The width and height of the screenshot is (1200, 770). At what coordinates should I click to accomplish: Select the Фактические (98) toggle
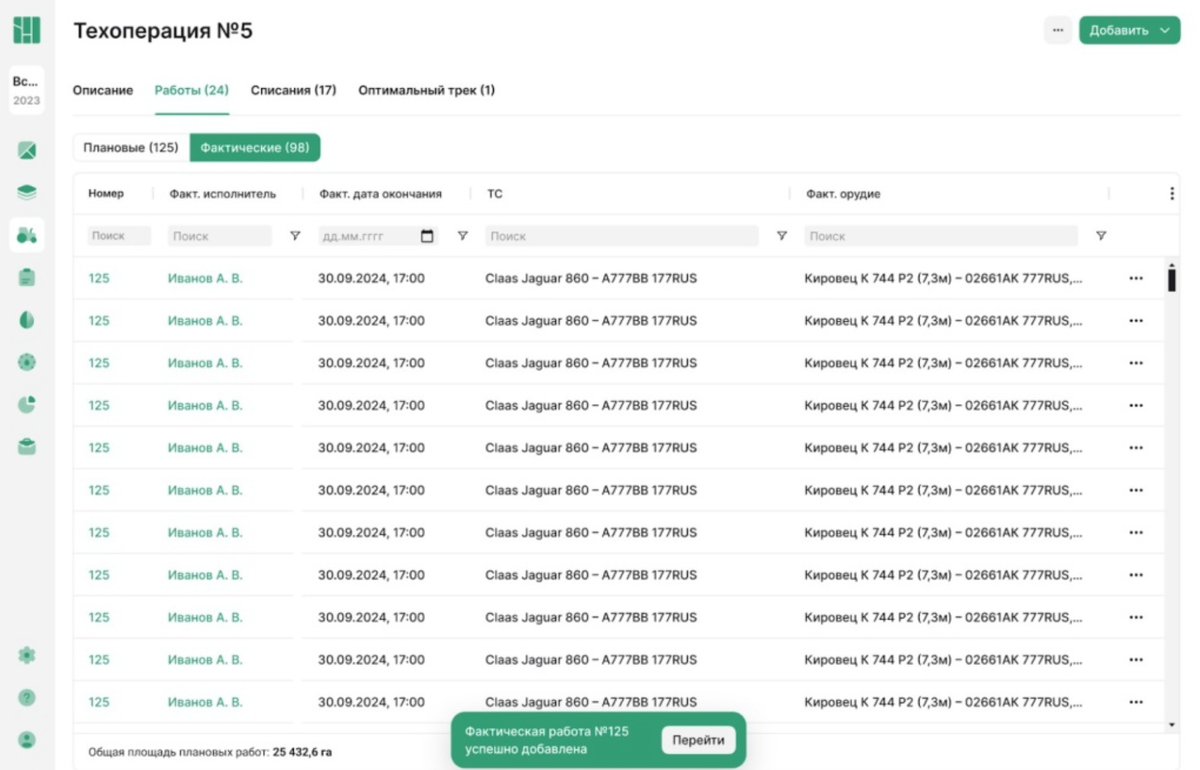[x=255, y=148]
